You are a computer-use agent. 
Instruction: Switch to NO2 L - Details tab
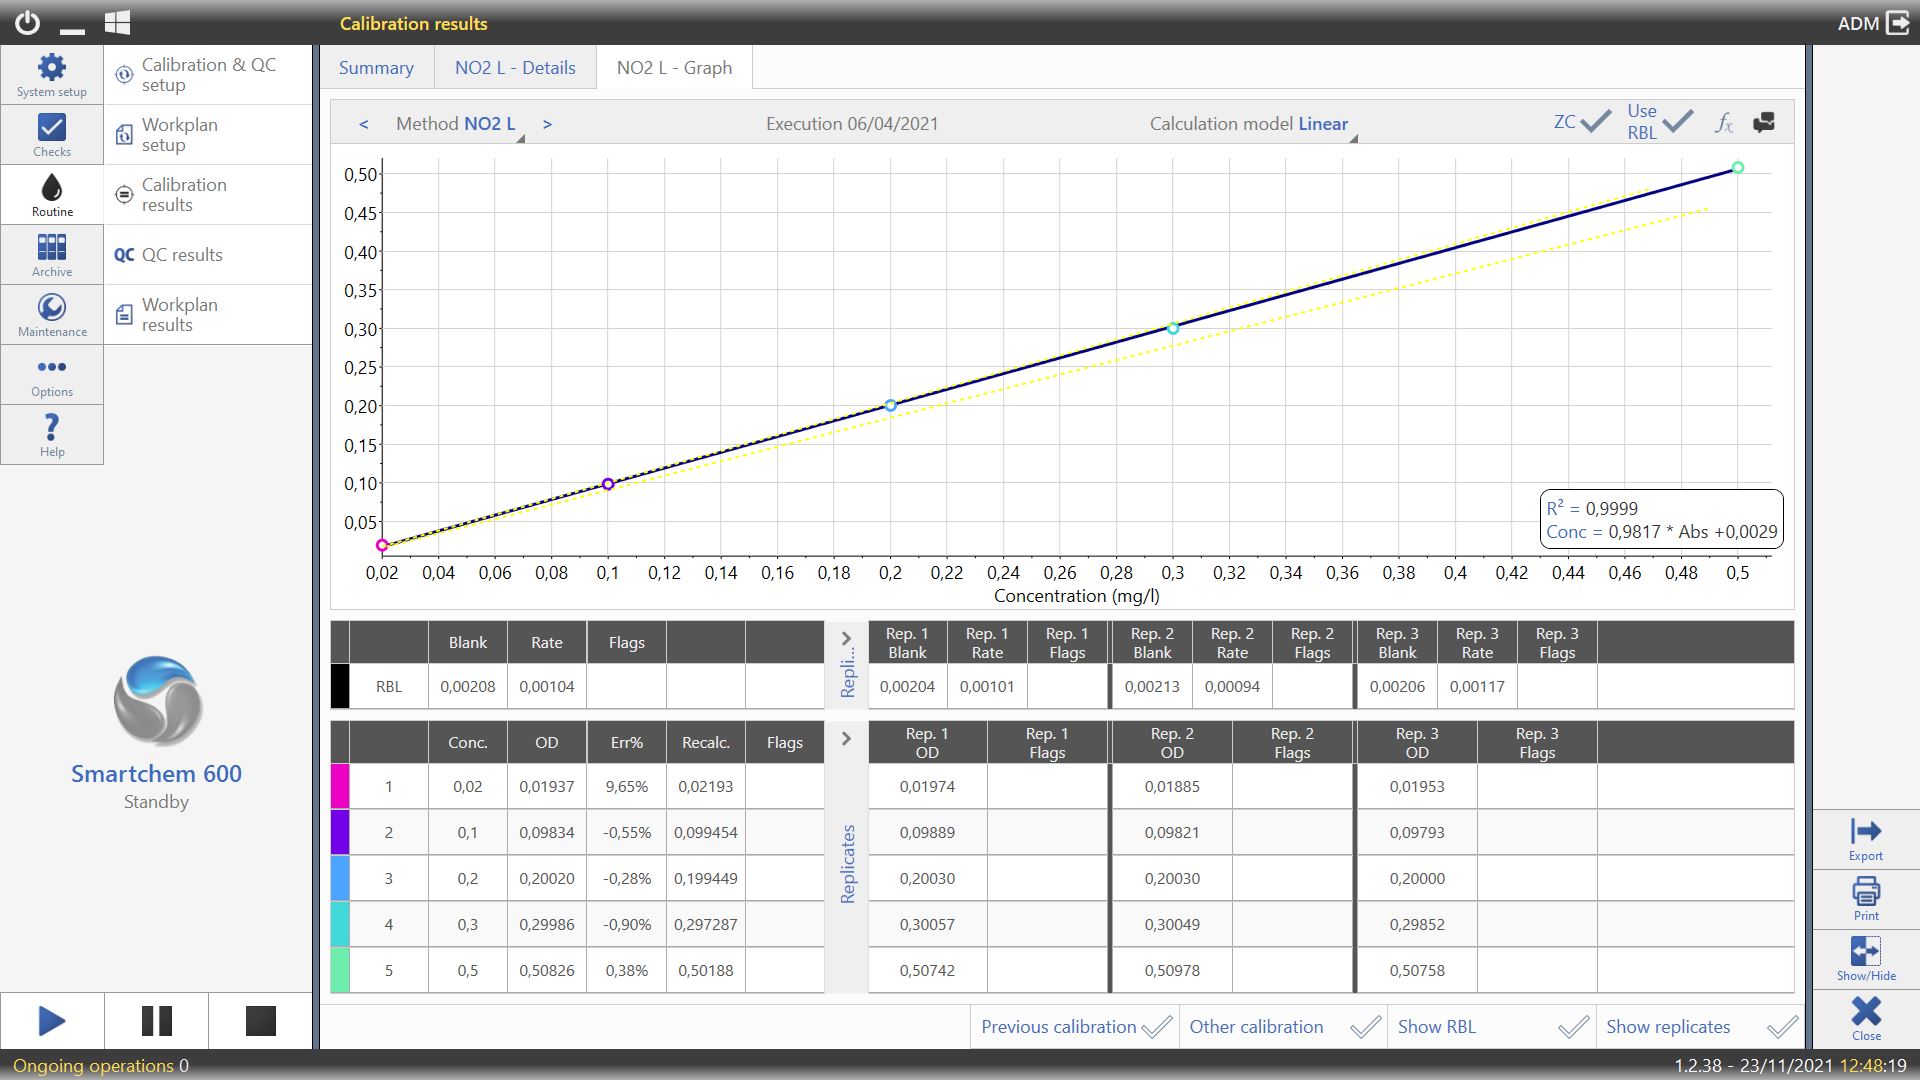click(x=515, y=68)
